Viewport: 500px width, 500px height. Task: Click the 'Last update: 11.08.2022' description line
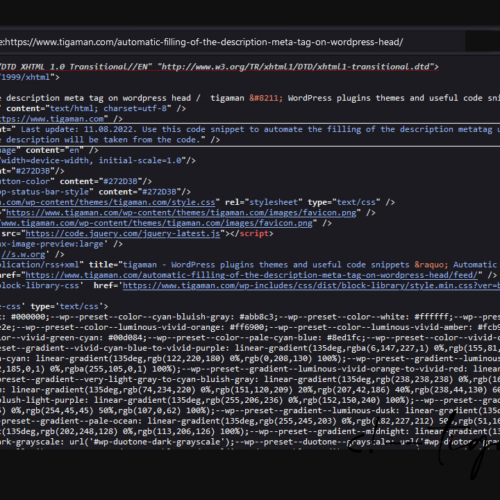(250, 129)
